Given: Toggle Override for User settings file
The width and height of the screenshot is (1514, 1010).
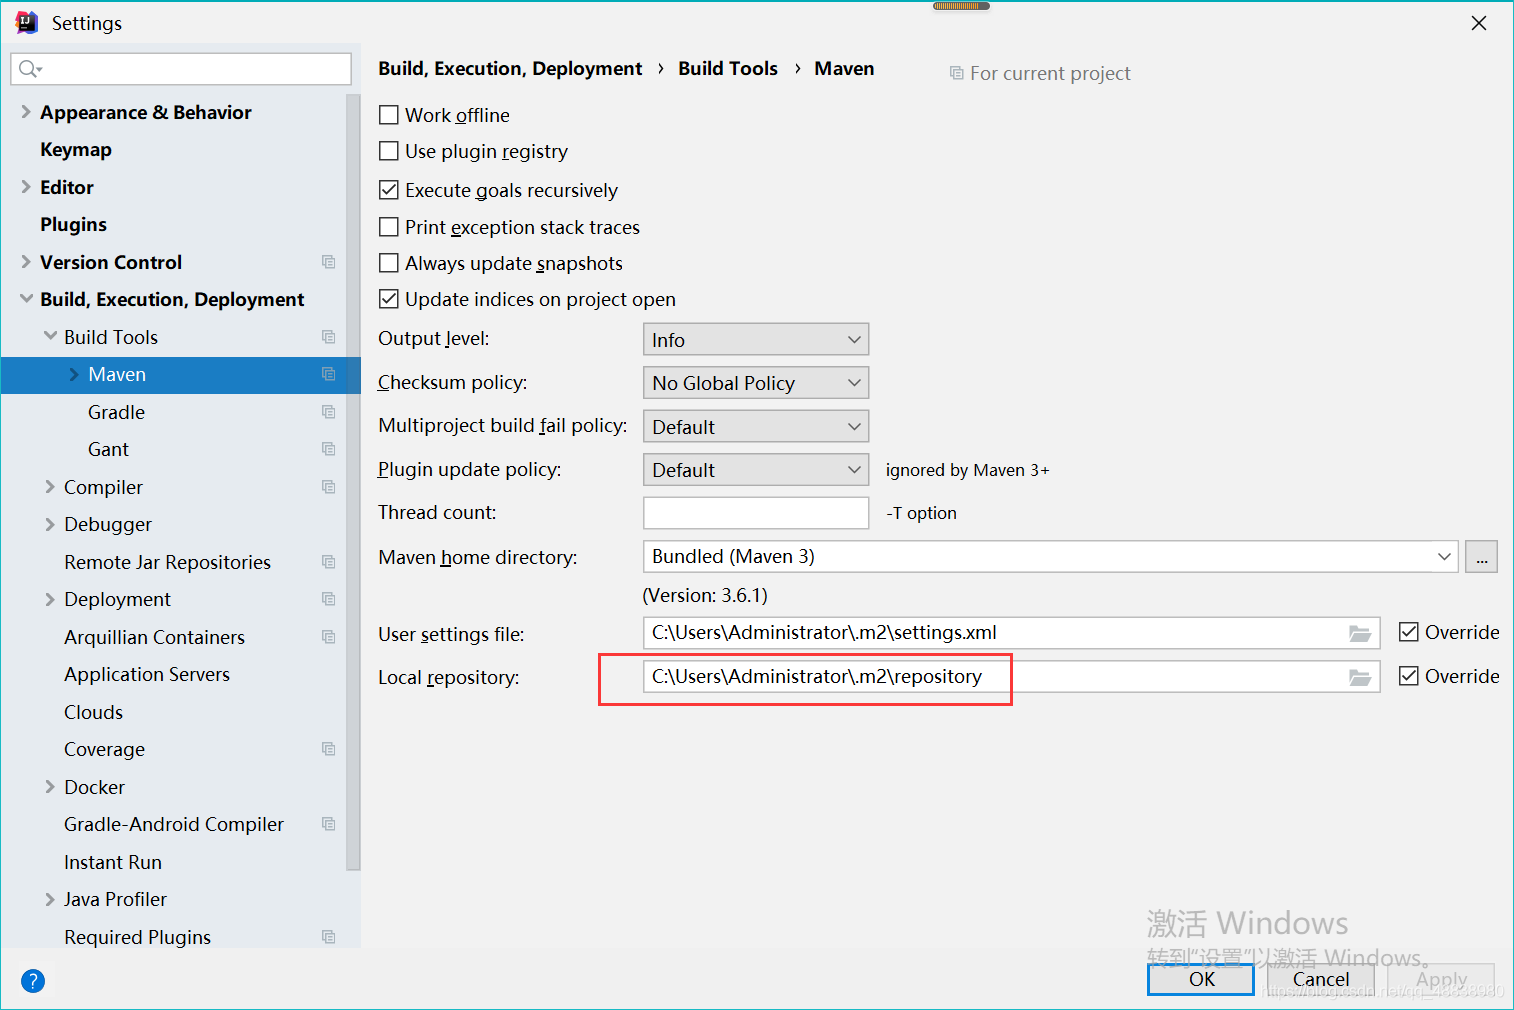Looking at the screenshot, I should [x=1409, y=632].
